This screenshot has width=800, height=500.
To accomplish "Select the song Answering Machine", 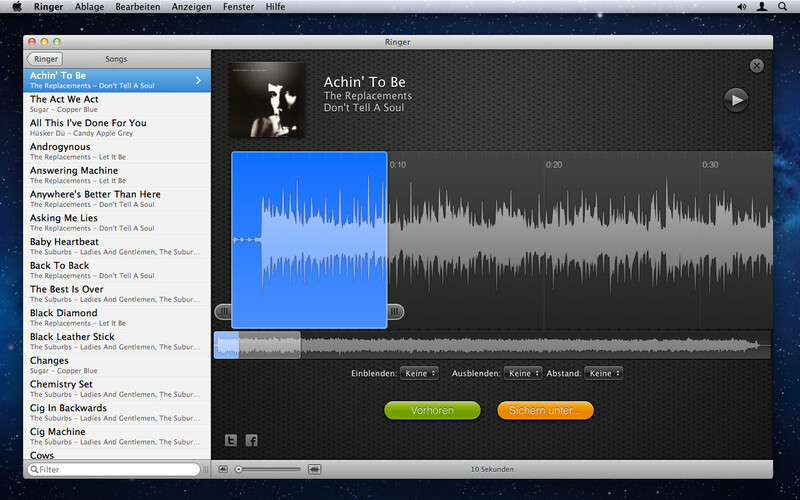I will coord(117,175).
